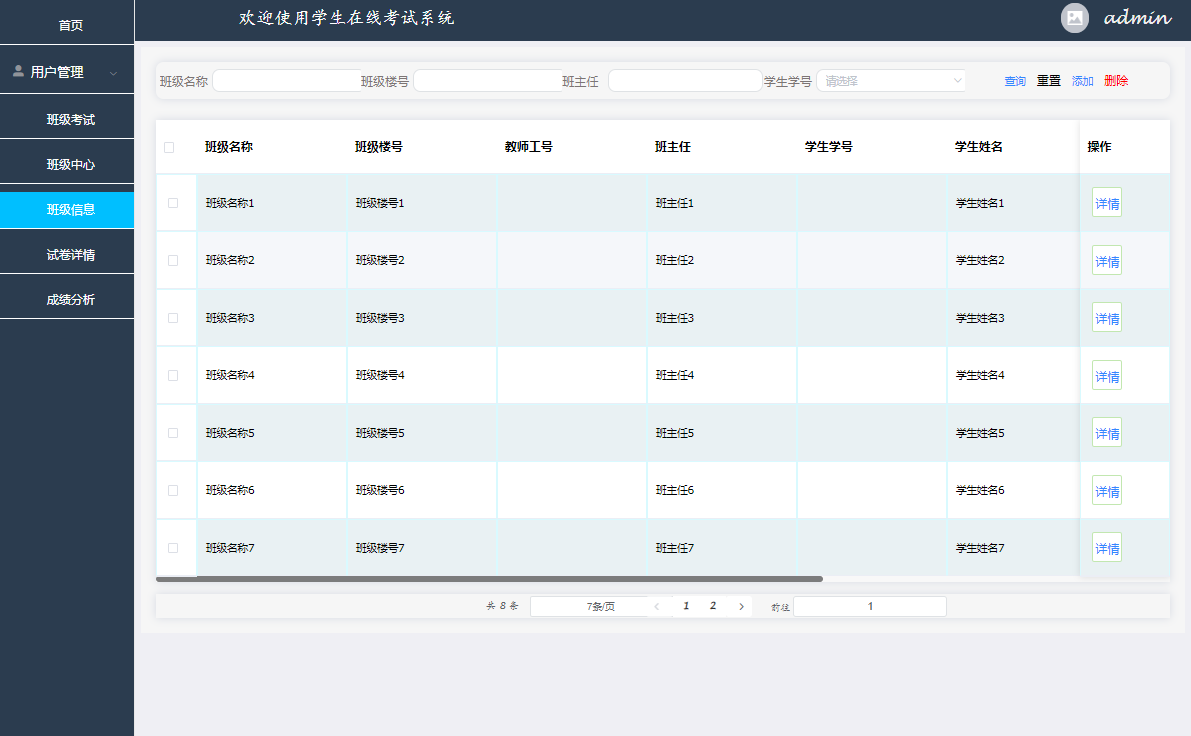Click the 班级楼号 column header

pyautogui.click(x=378, y=147)
